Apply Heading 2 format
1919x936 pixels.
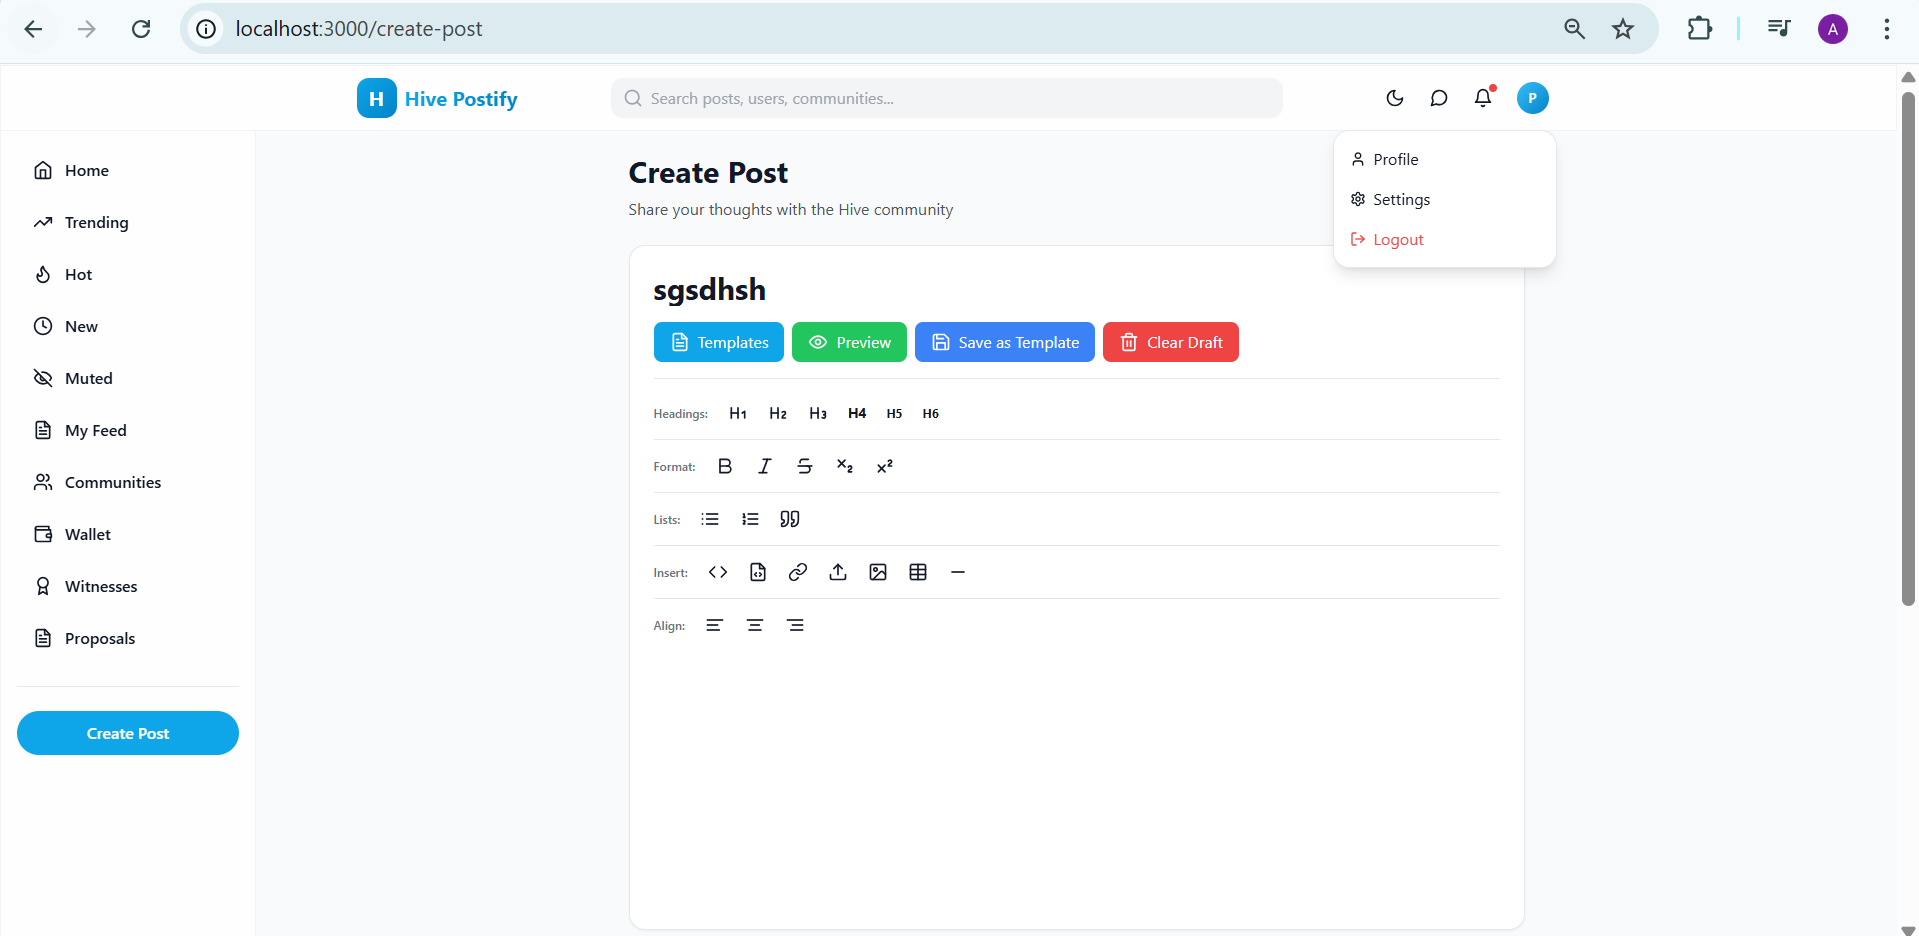(778, 413)
